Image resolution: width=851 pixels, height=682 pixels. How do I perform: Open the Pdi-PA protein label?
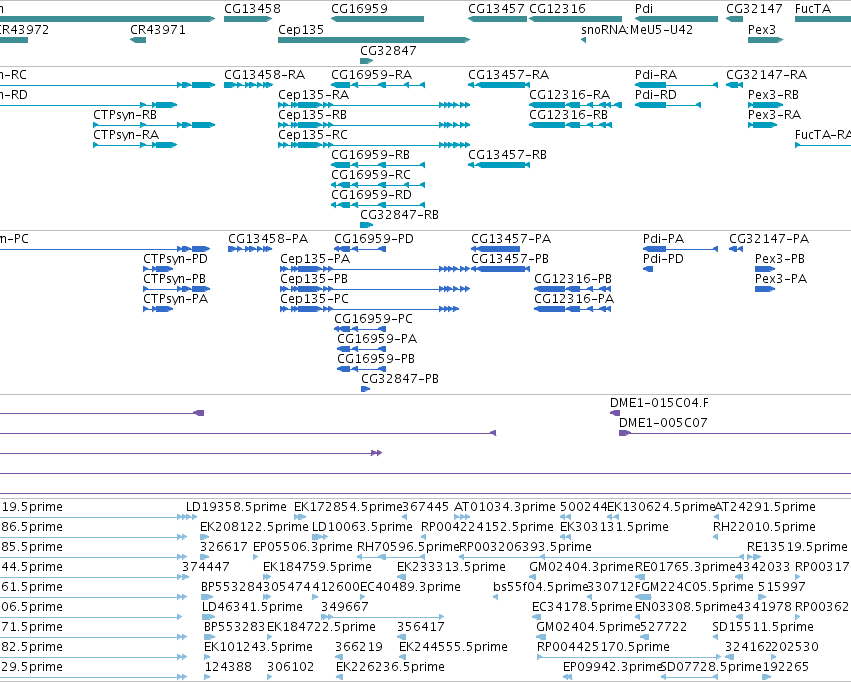point(663,239)
